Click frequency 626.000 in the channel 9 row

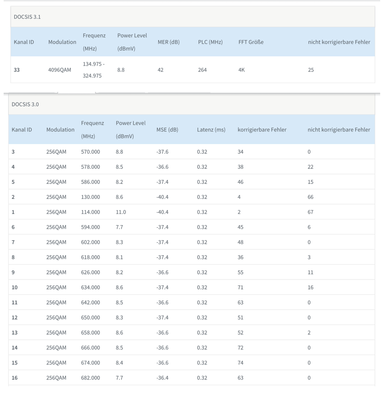(90, 272)
